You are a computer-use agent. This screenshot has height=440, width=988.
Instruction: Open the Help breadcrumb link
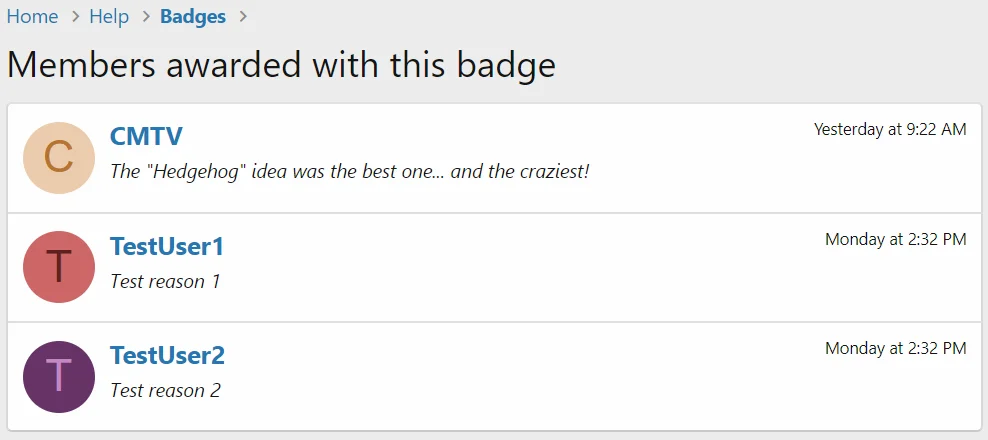(x=109, y=17)
